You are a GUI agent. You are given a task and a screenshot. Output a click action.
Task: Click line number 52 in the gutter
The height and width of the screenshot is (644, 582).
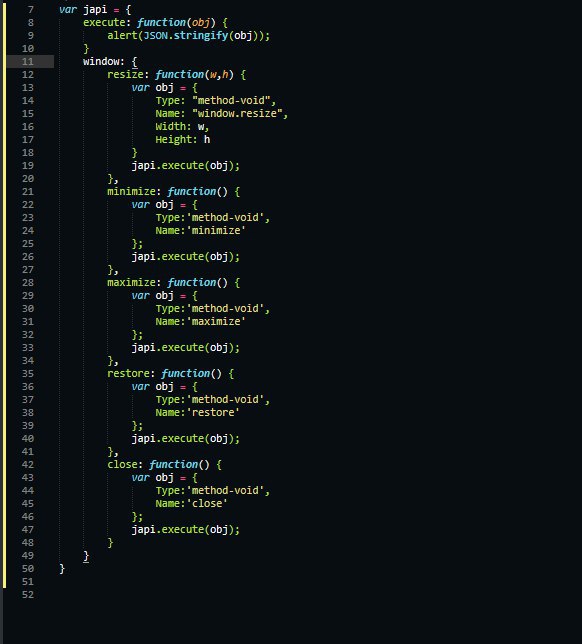pos(28,595)
